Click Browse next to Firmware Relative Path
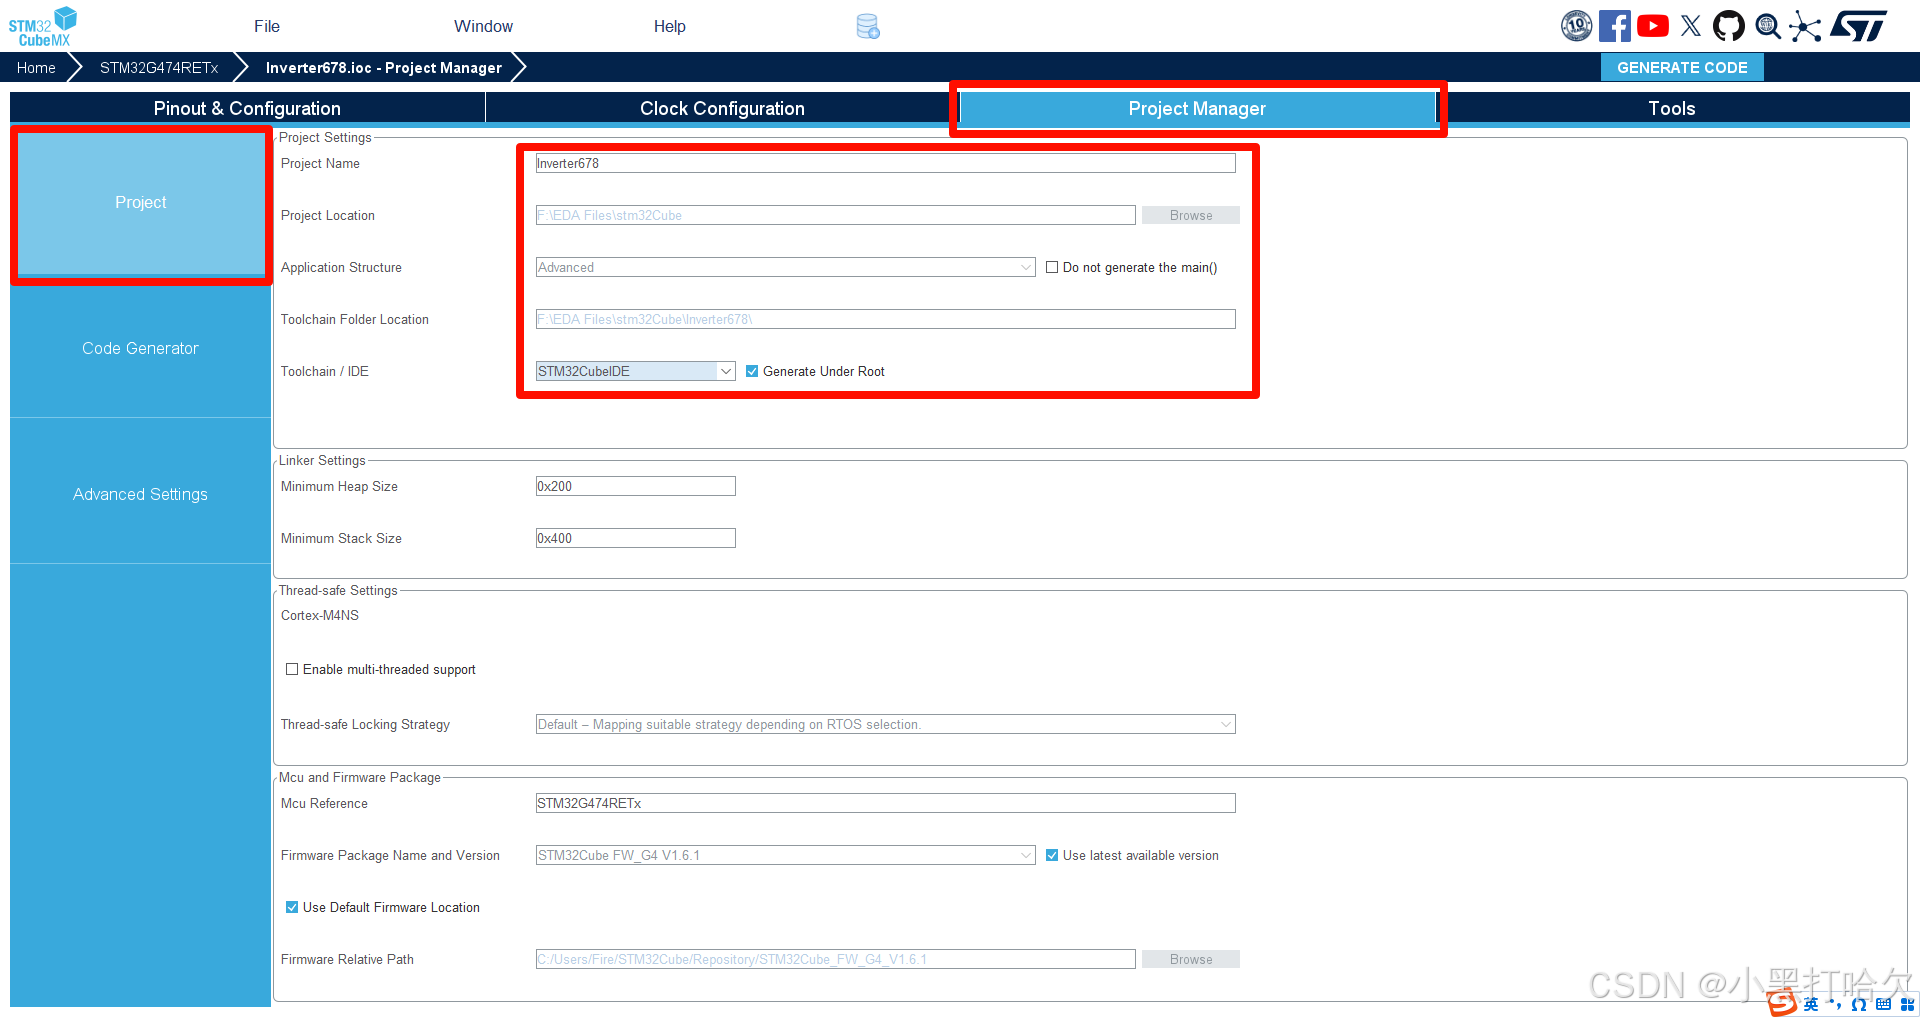The height and width of the screenshot is (1017, 1920). 1191,959
